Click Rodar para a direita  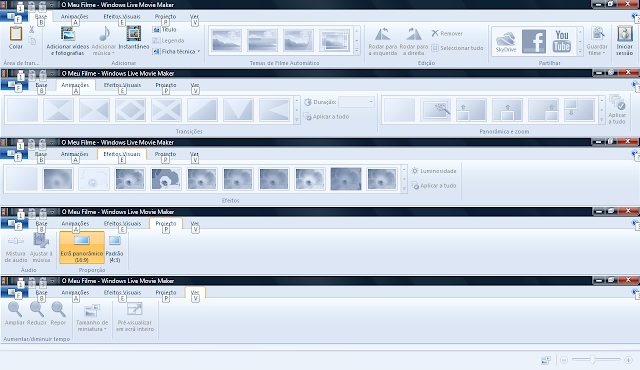pyautogui.click(x=413, y=41)
